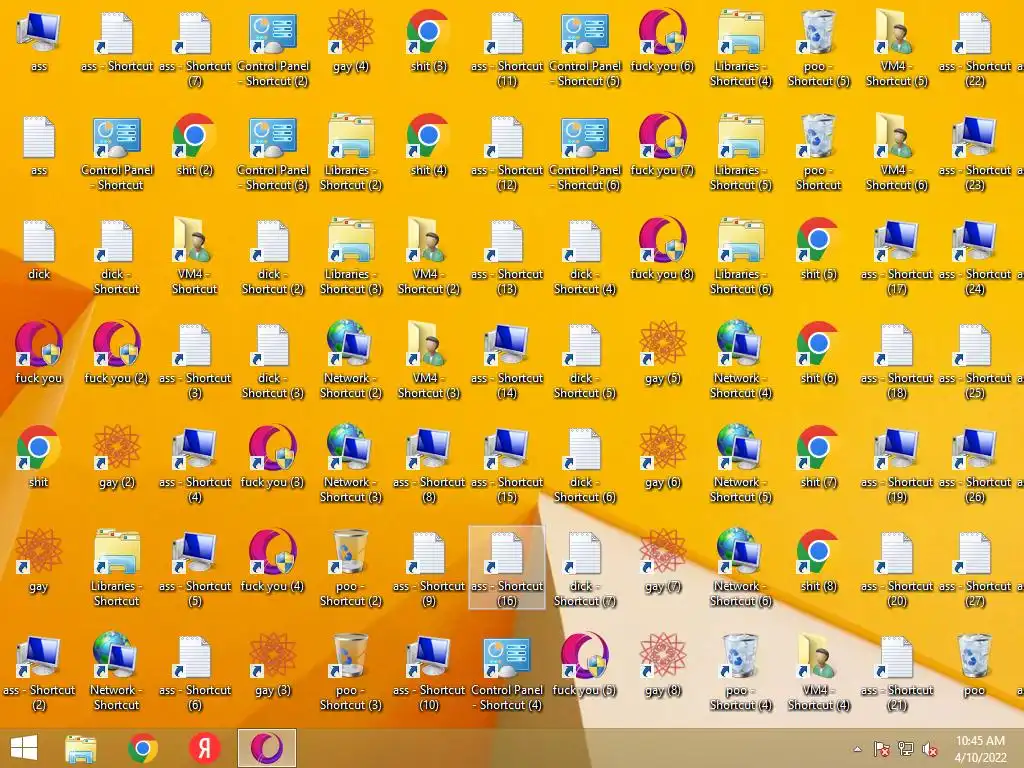Select ass - Shortcut (7) document icon
Viewport: 1024px width, 768px height.
[195, 48]
